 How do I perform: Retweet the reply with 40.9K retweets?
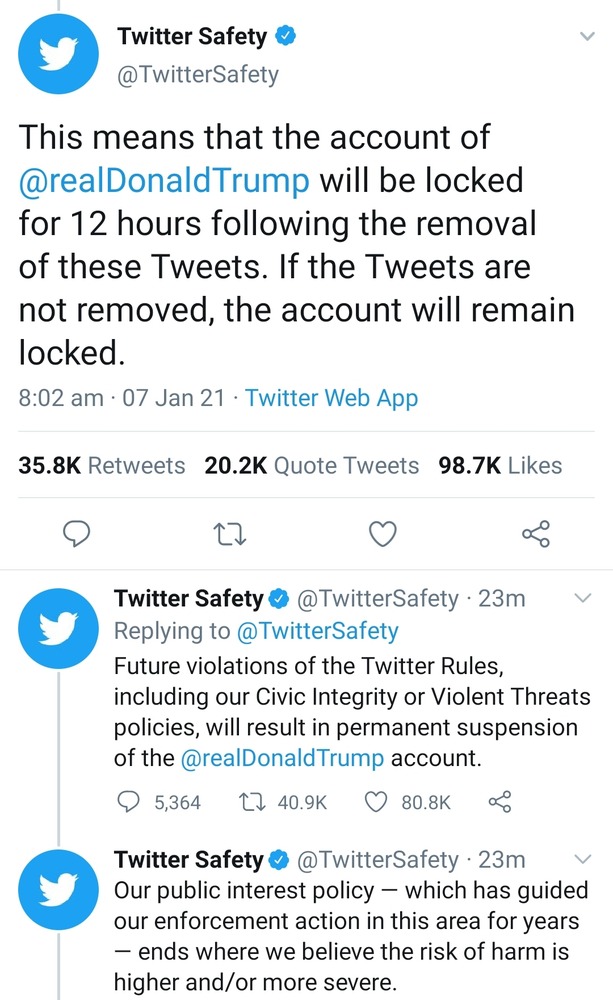[247, 802]
